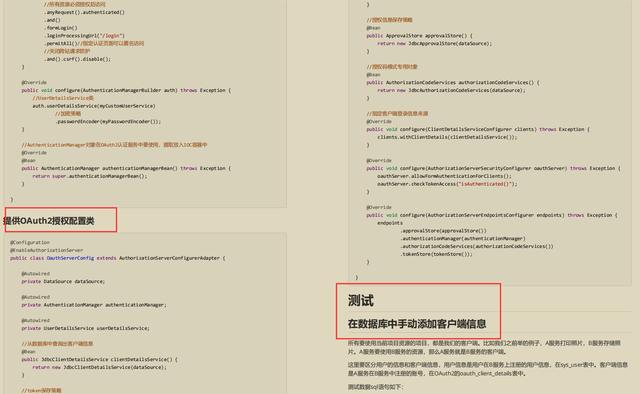Select 'public AuthorizationCodeServices authorizationCodeServices() {' line
Viewport: 640px width, 394px height.
[x=453, y=82]
